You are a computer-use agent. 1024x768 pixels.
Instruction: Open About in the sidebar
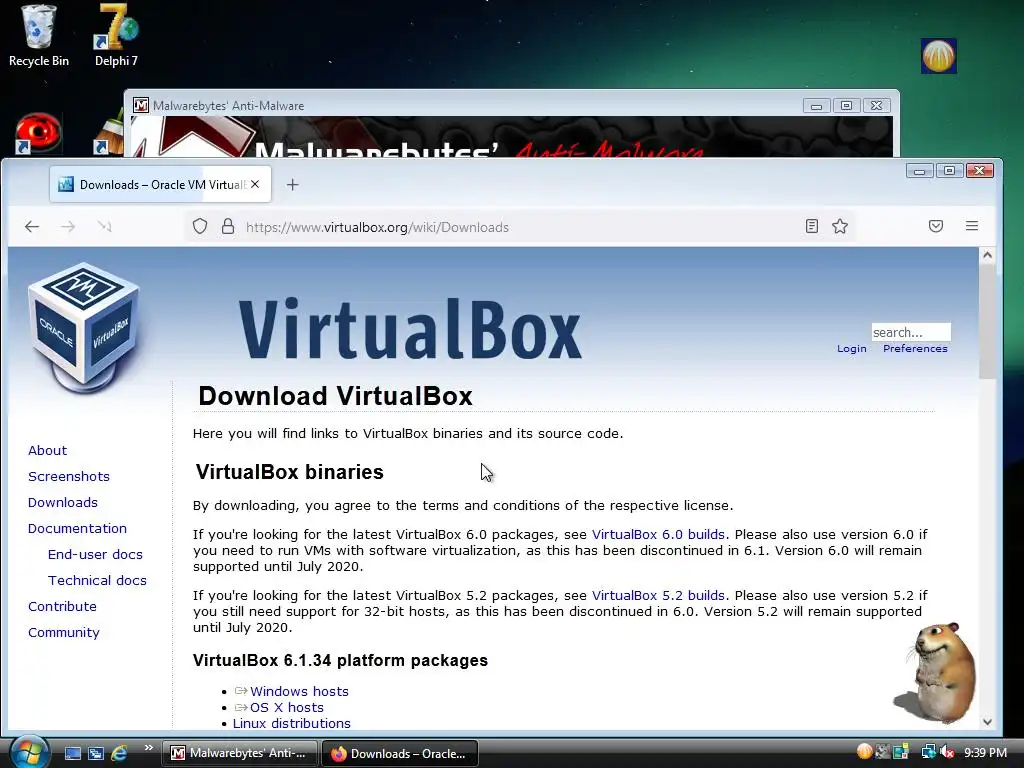click(47, 451)
